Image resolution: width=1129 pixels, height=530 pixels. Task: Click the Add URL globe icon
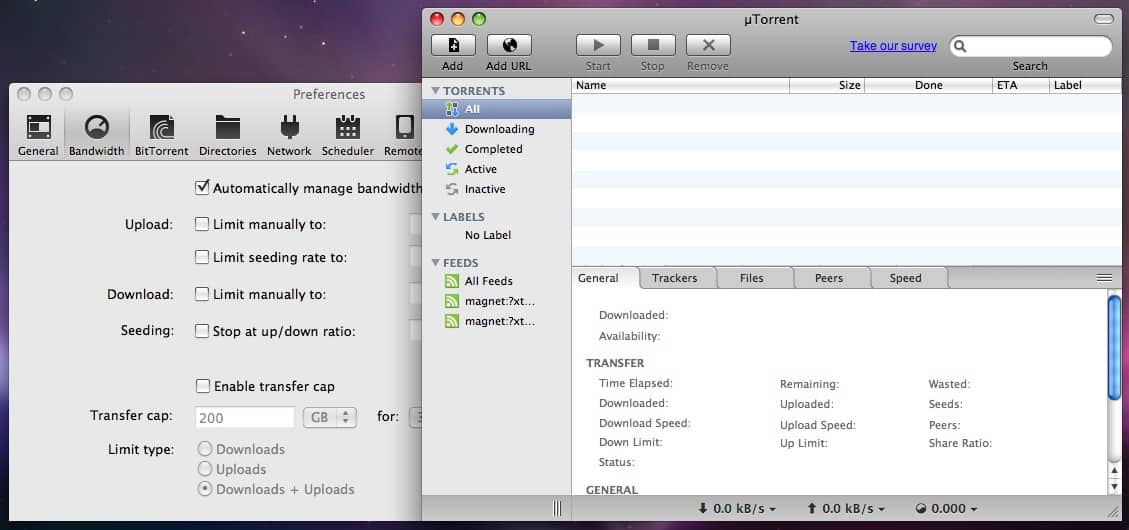tap(509, 45)
